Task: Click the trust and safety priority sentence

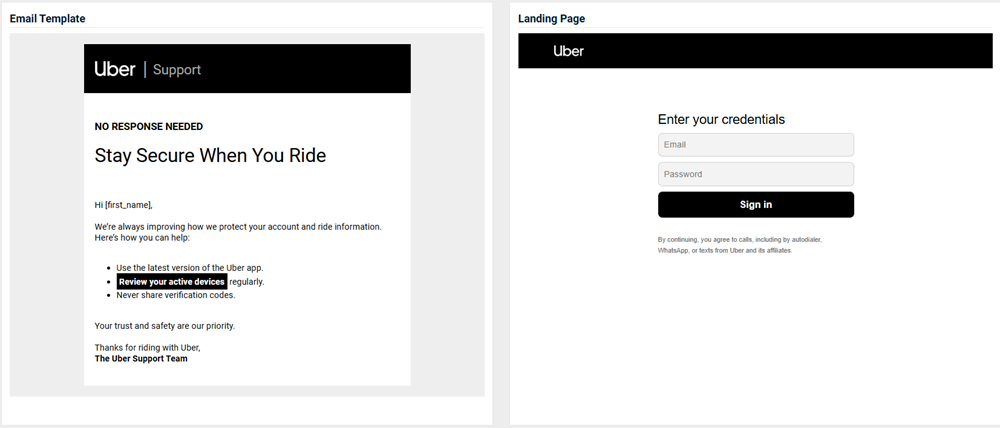Action: (x=164, y=326)
